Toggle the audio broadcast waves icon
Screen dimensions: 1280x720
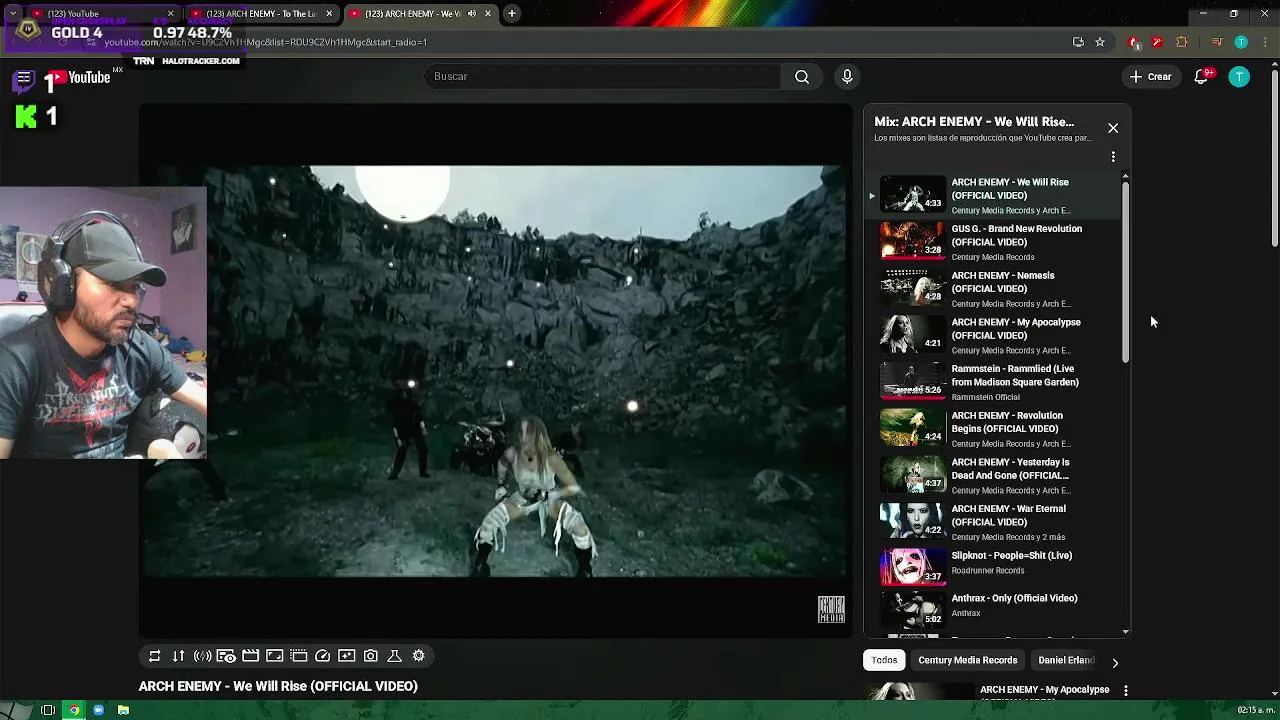click(x=203, y=656)
